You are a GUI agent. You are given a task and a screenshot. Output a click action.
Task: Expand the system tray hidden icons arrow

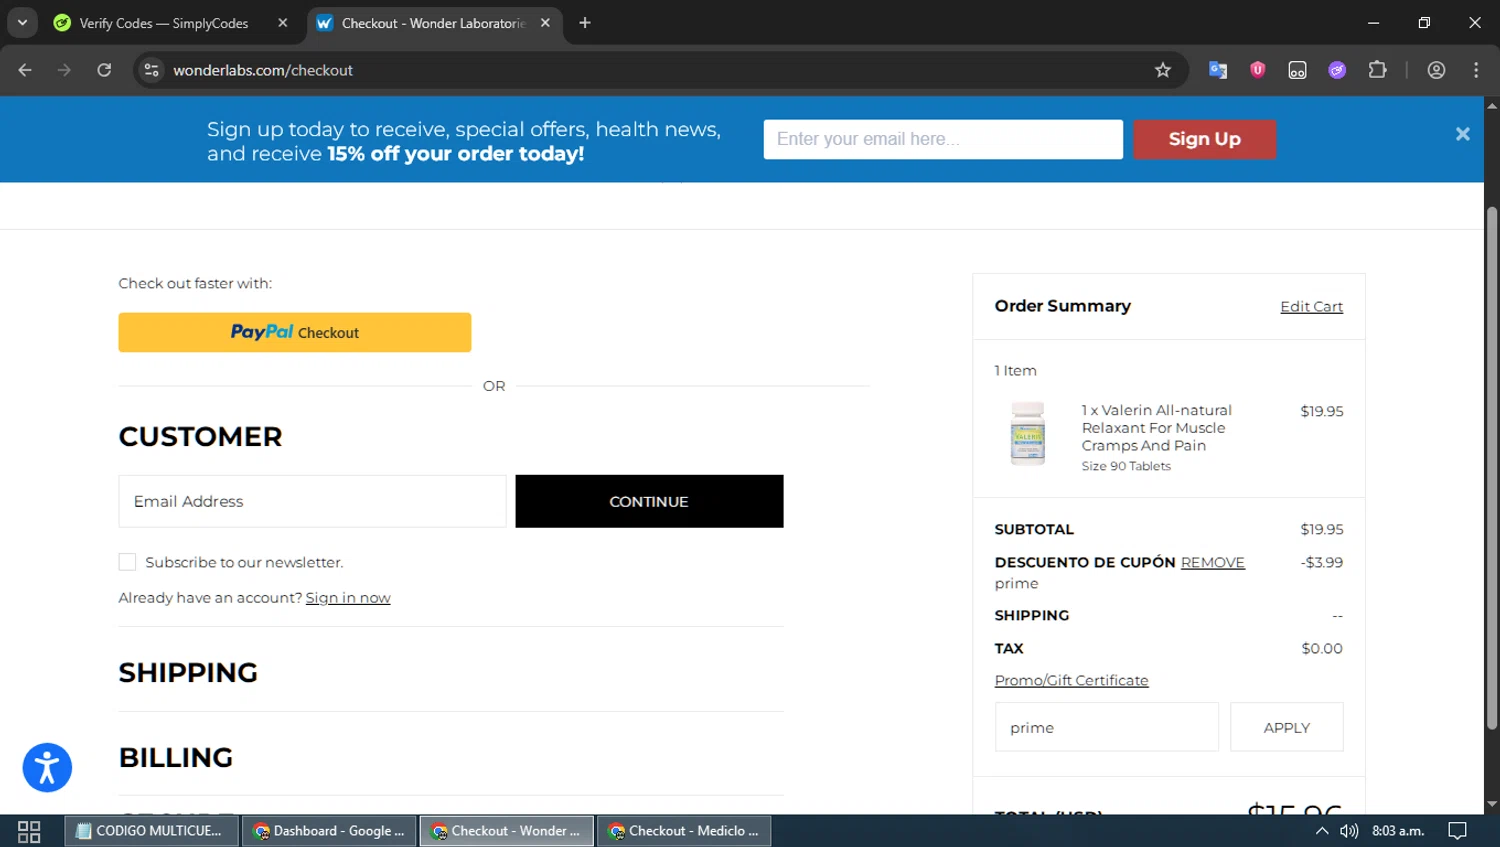tap(1321, 831)
